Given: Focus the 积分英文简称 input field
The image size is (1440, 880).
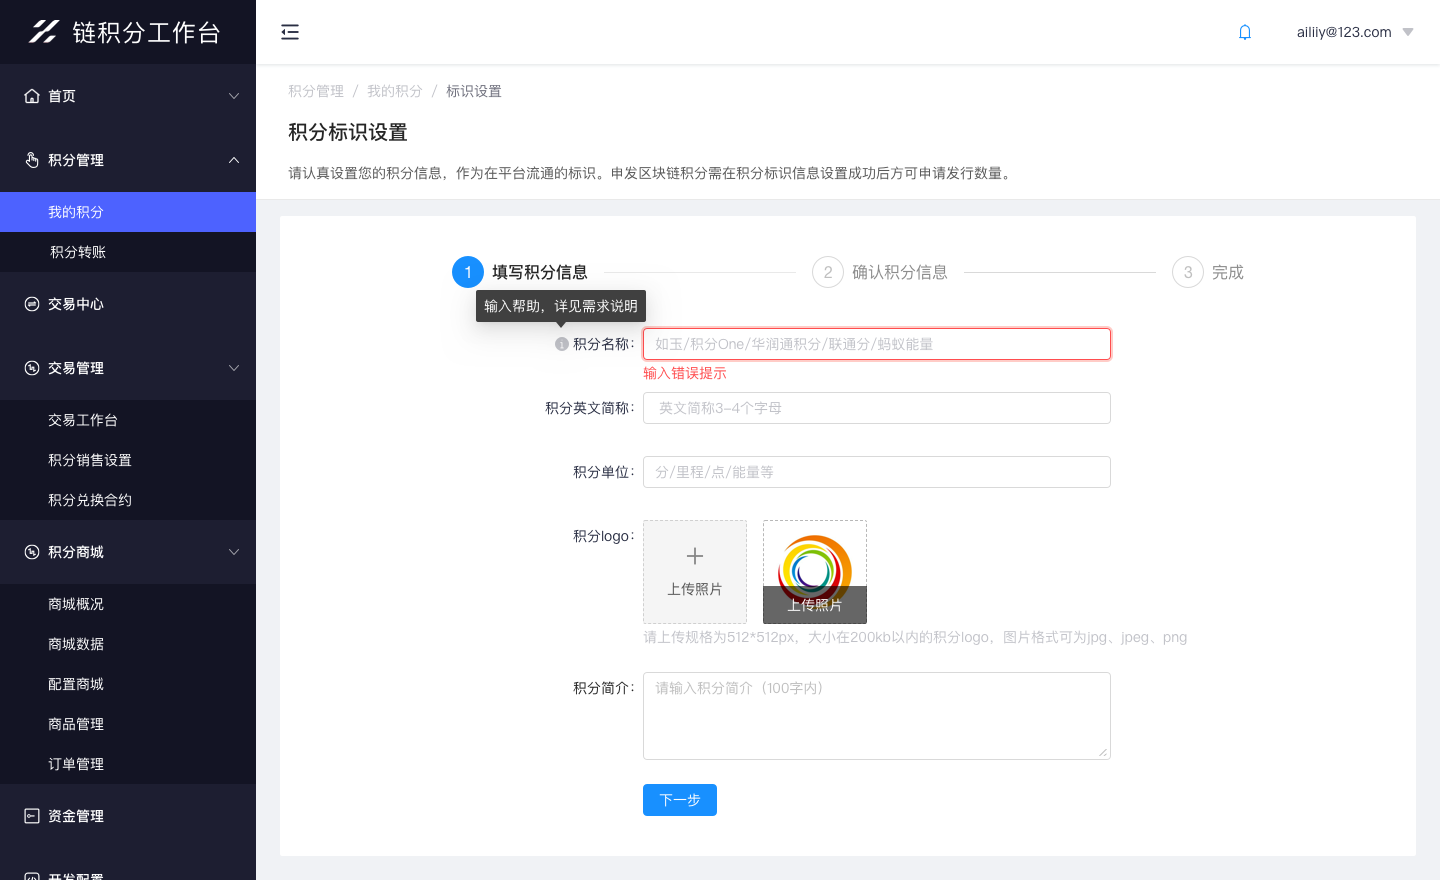Looking at the screenshot, I should coord(876,408).
